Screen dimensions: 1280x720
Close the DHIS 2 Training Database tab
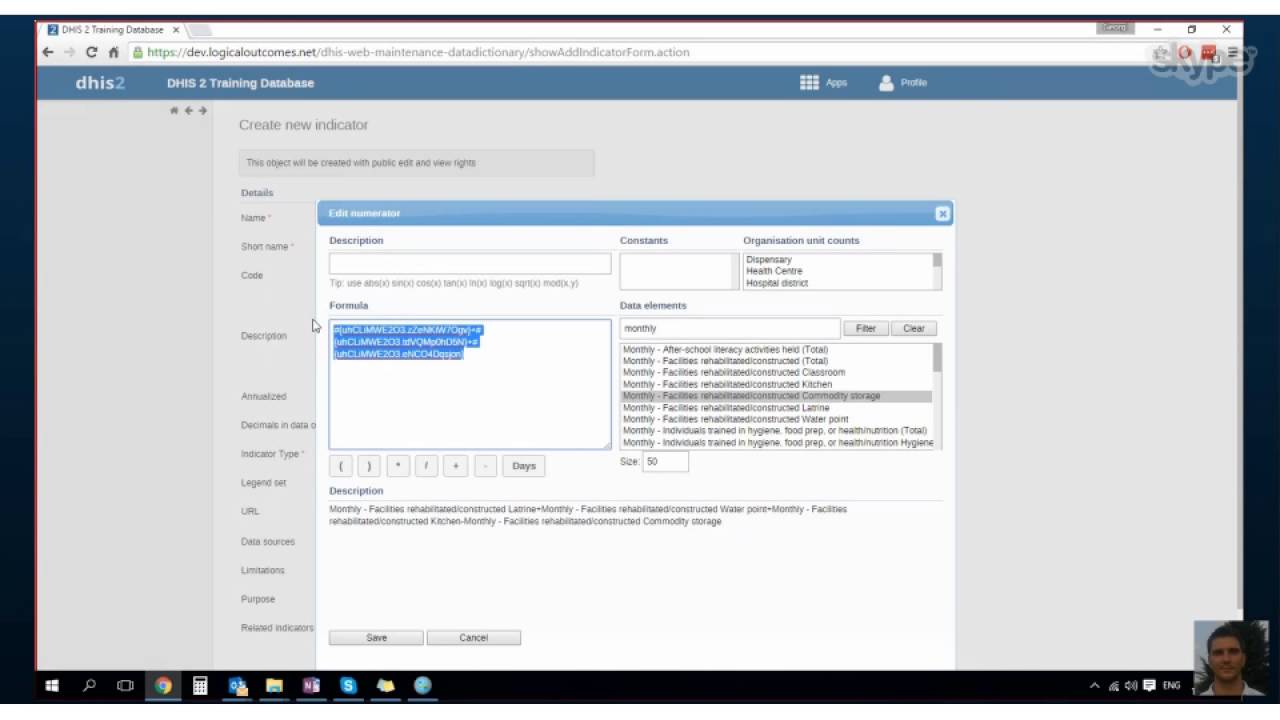pyautogui.click(x=176, y=30)
